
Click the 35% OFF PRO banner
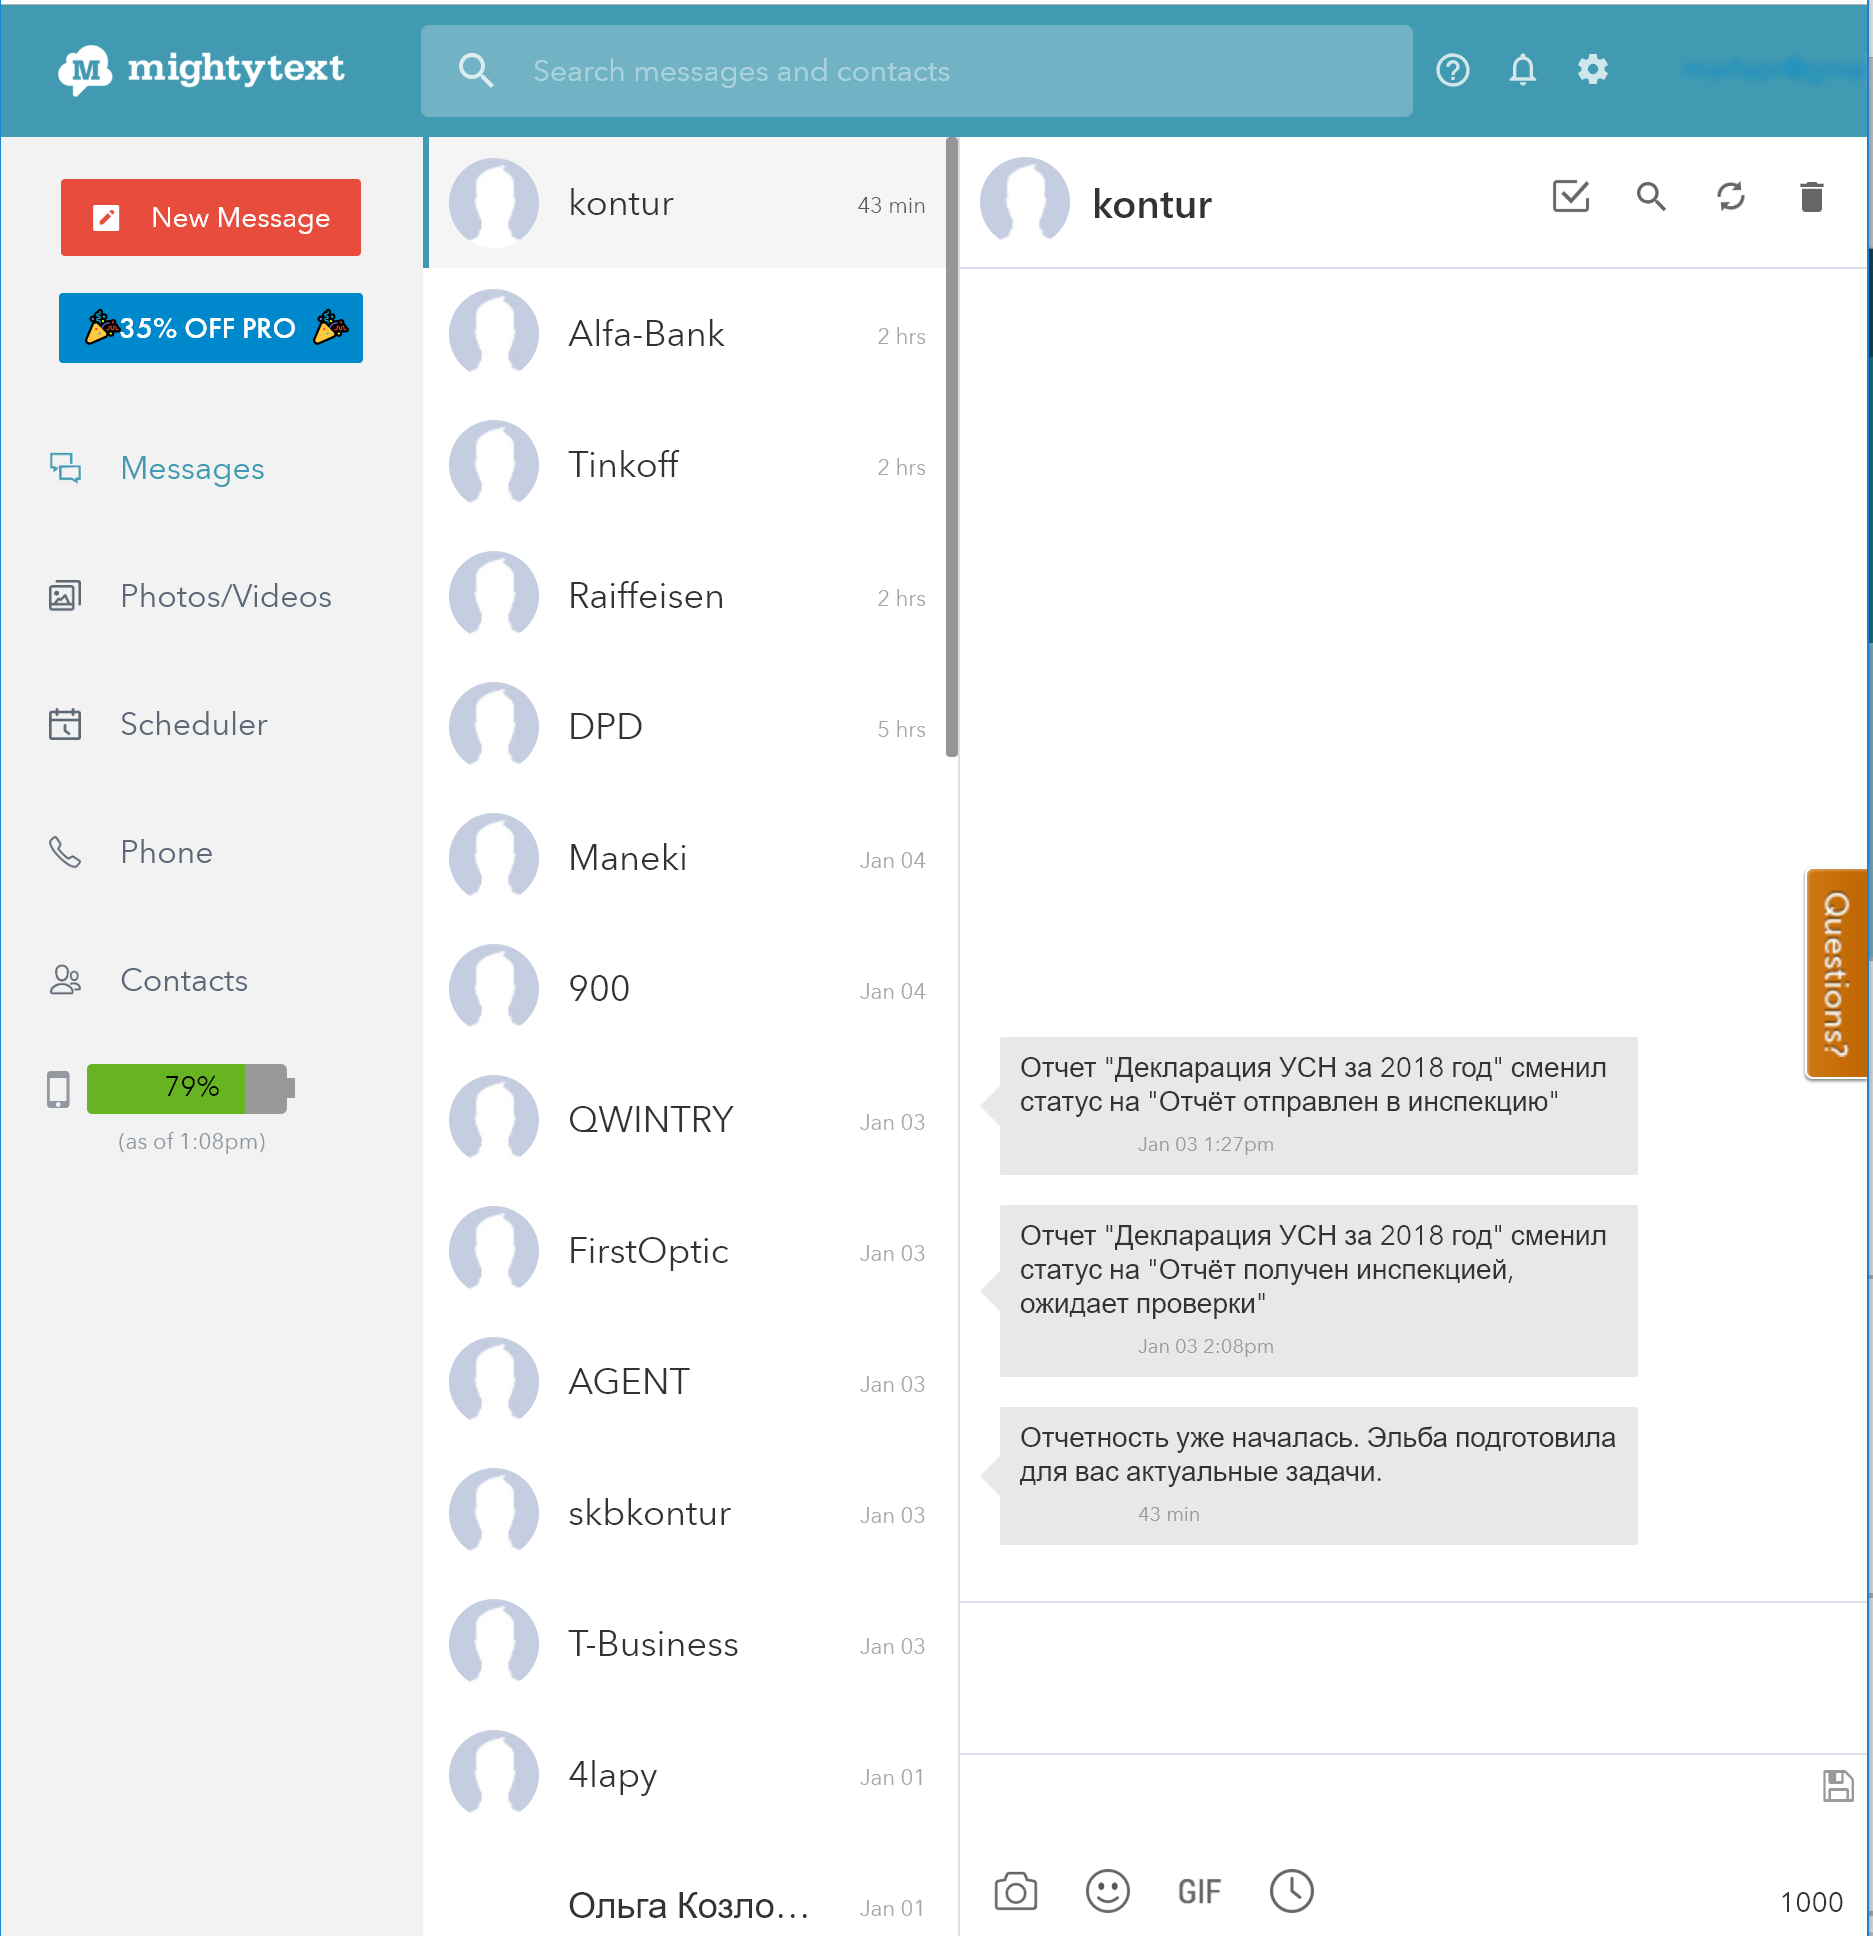211,328
